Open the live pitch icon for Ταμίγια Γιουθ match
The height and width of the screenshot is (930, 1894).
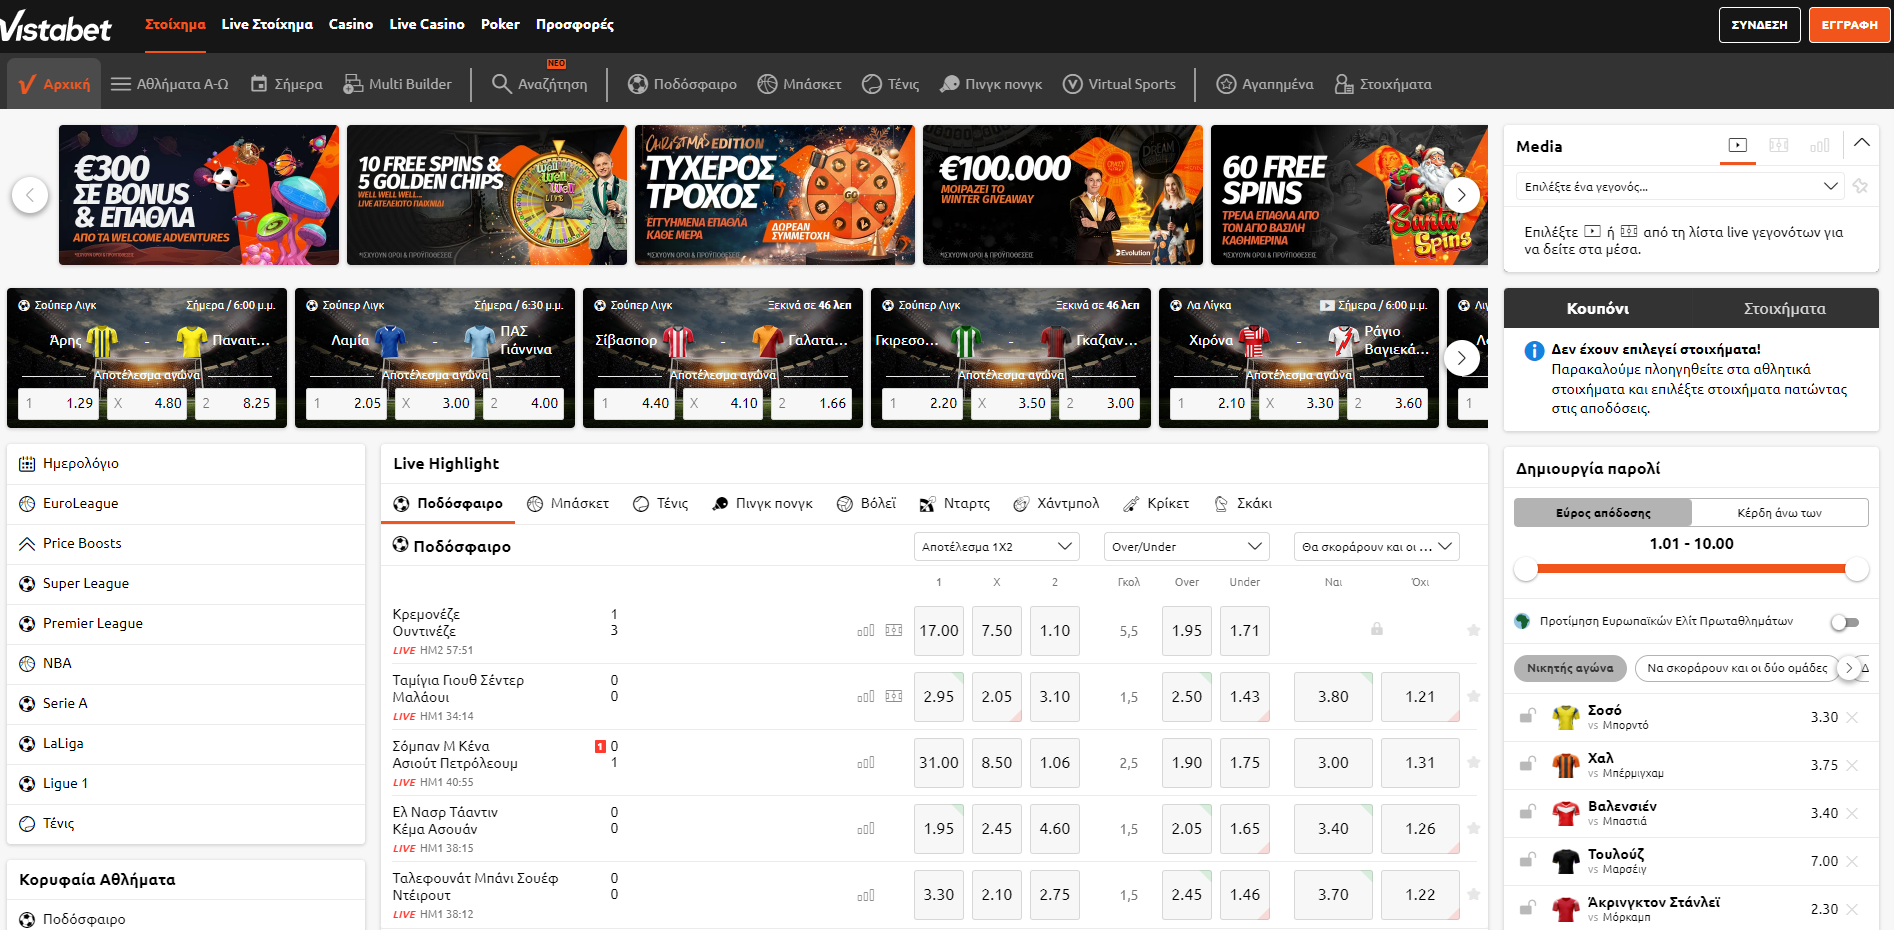894,697
